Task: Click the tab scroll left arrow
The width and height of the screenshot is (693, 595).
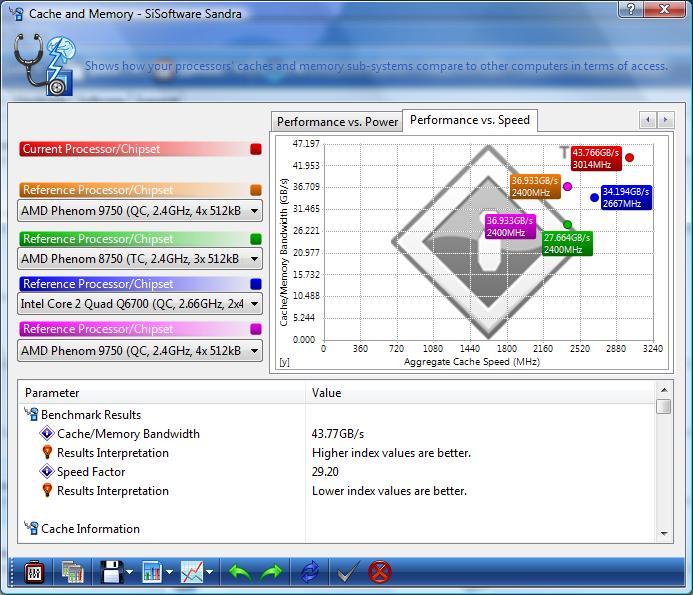Action: [648, 119]
